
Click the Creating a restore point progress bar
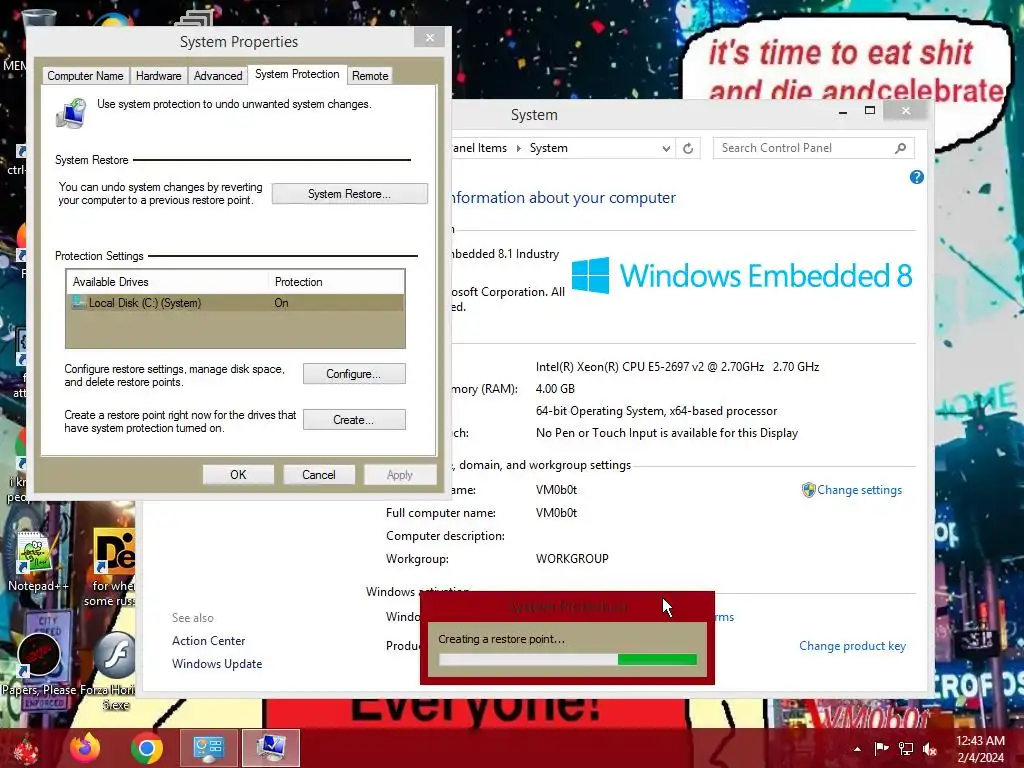[568, 660]
